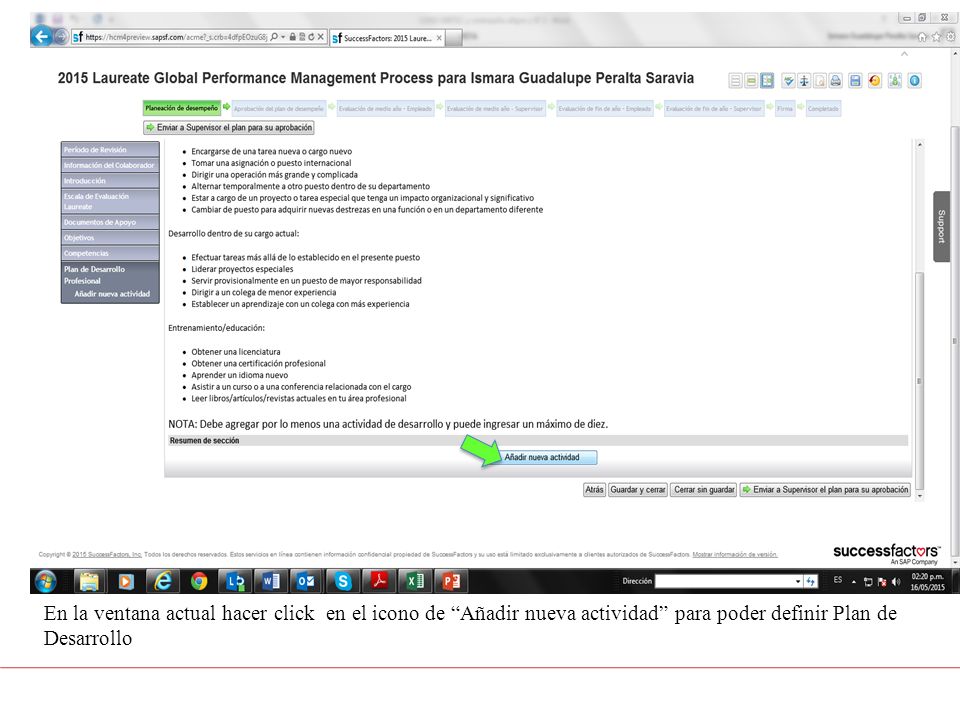Viewport: 960px width, 720px height.
Task: Click the browser forward arrow
Action: click(61, 37)
